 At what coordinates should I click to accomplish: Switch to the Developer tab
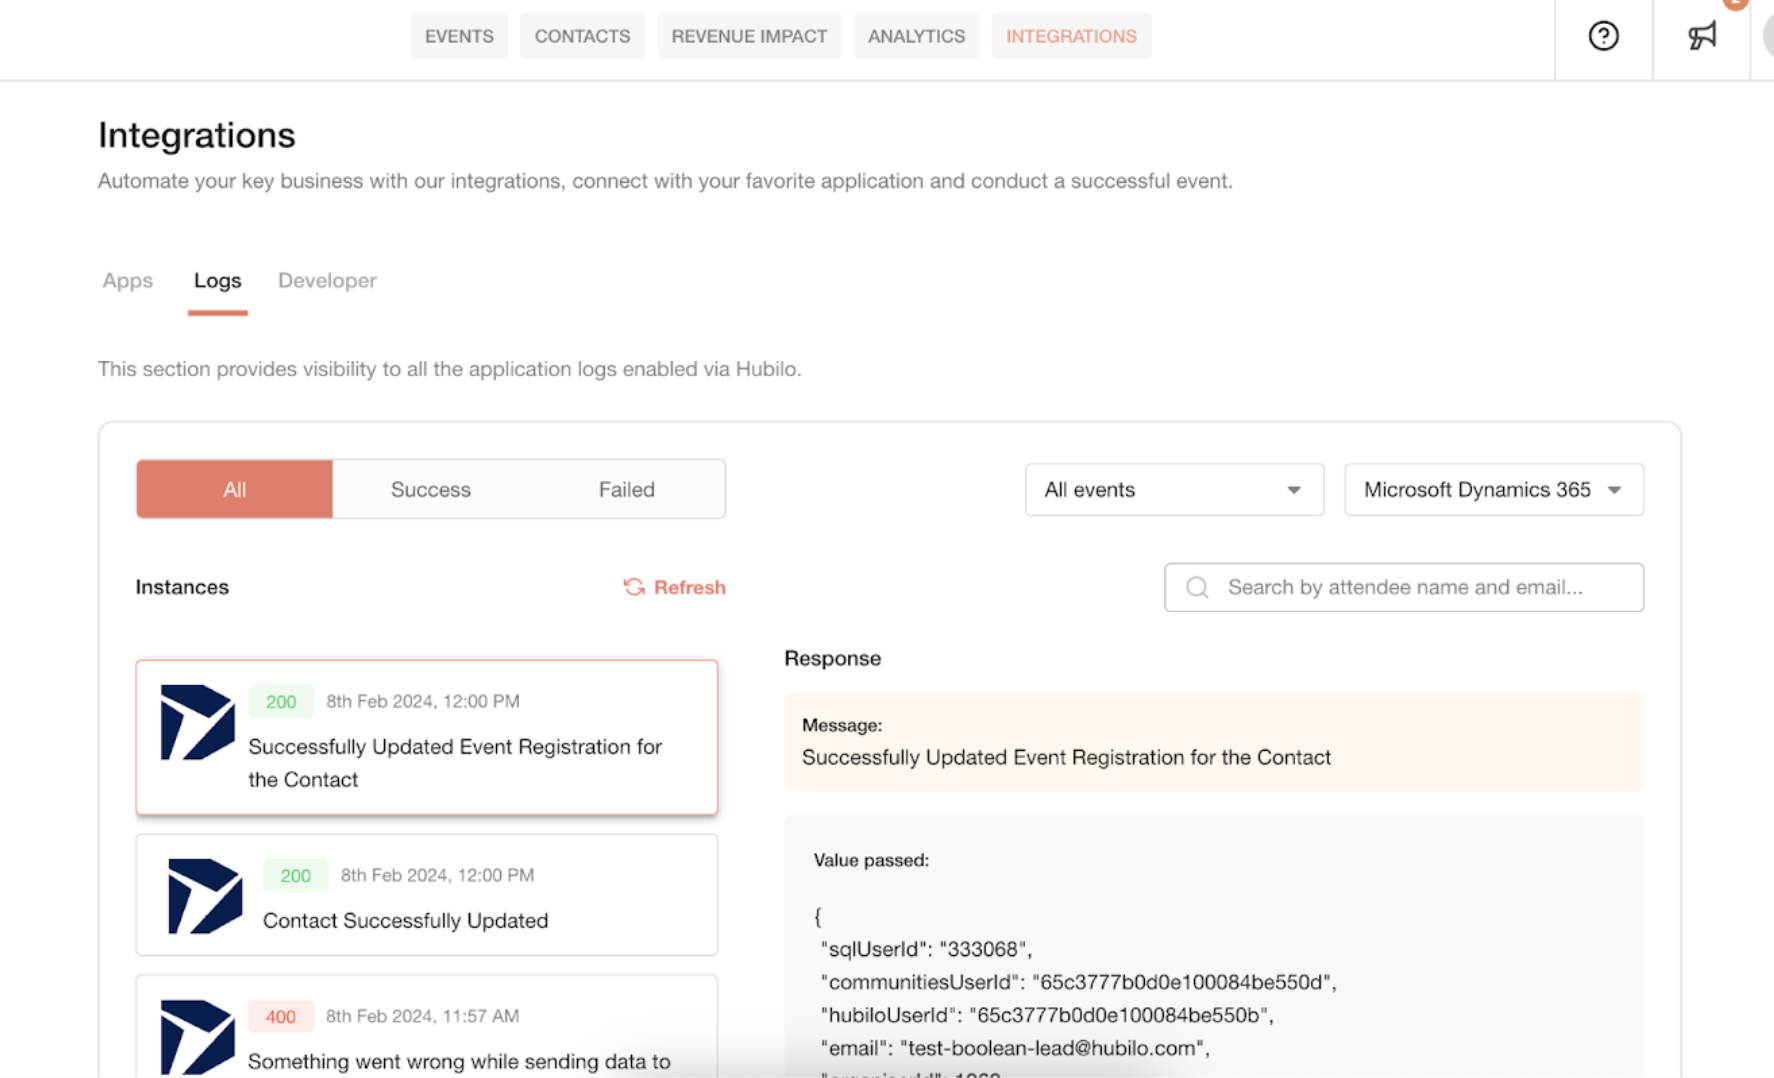[x=327, y=281]
